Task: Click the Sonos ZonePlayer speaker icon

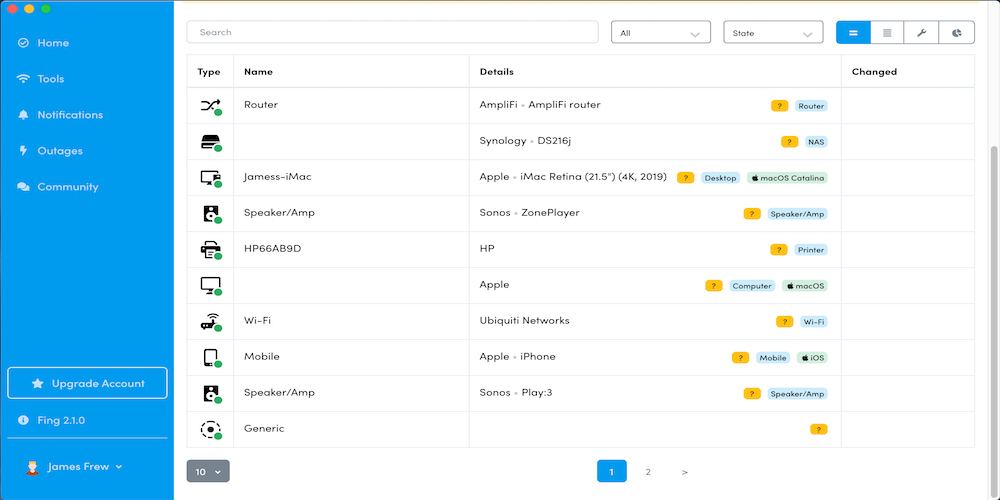Action: click(x=210, y=213)
